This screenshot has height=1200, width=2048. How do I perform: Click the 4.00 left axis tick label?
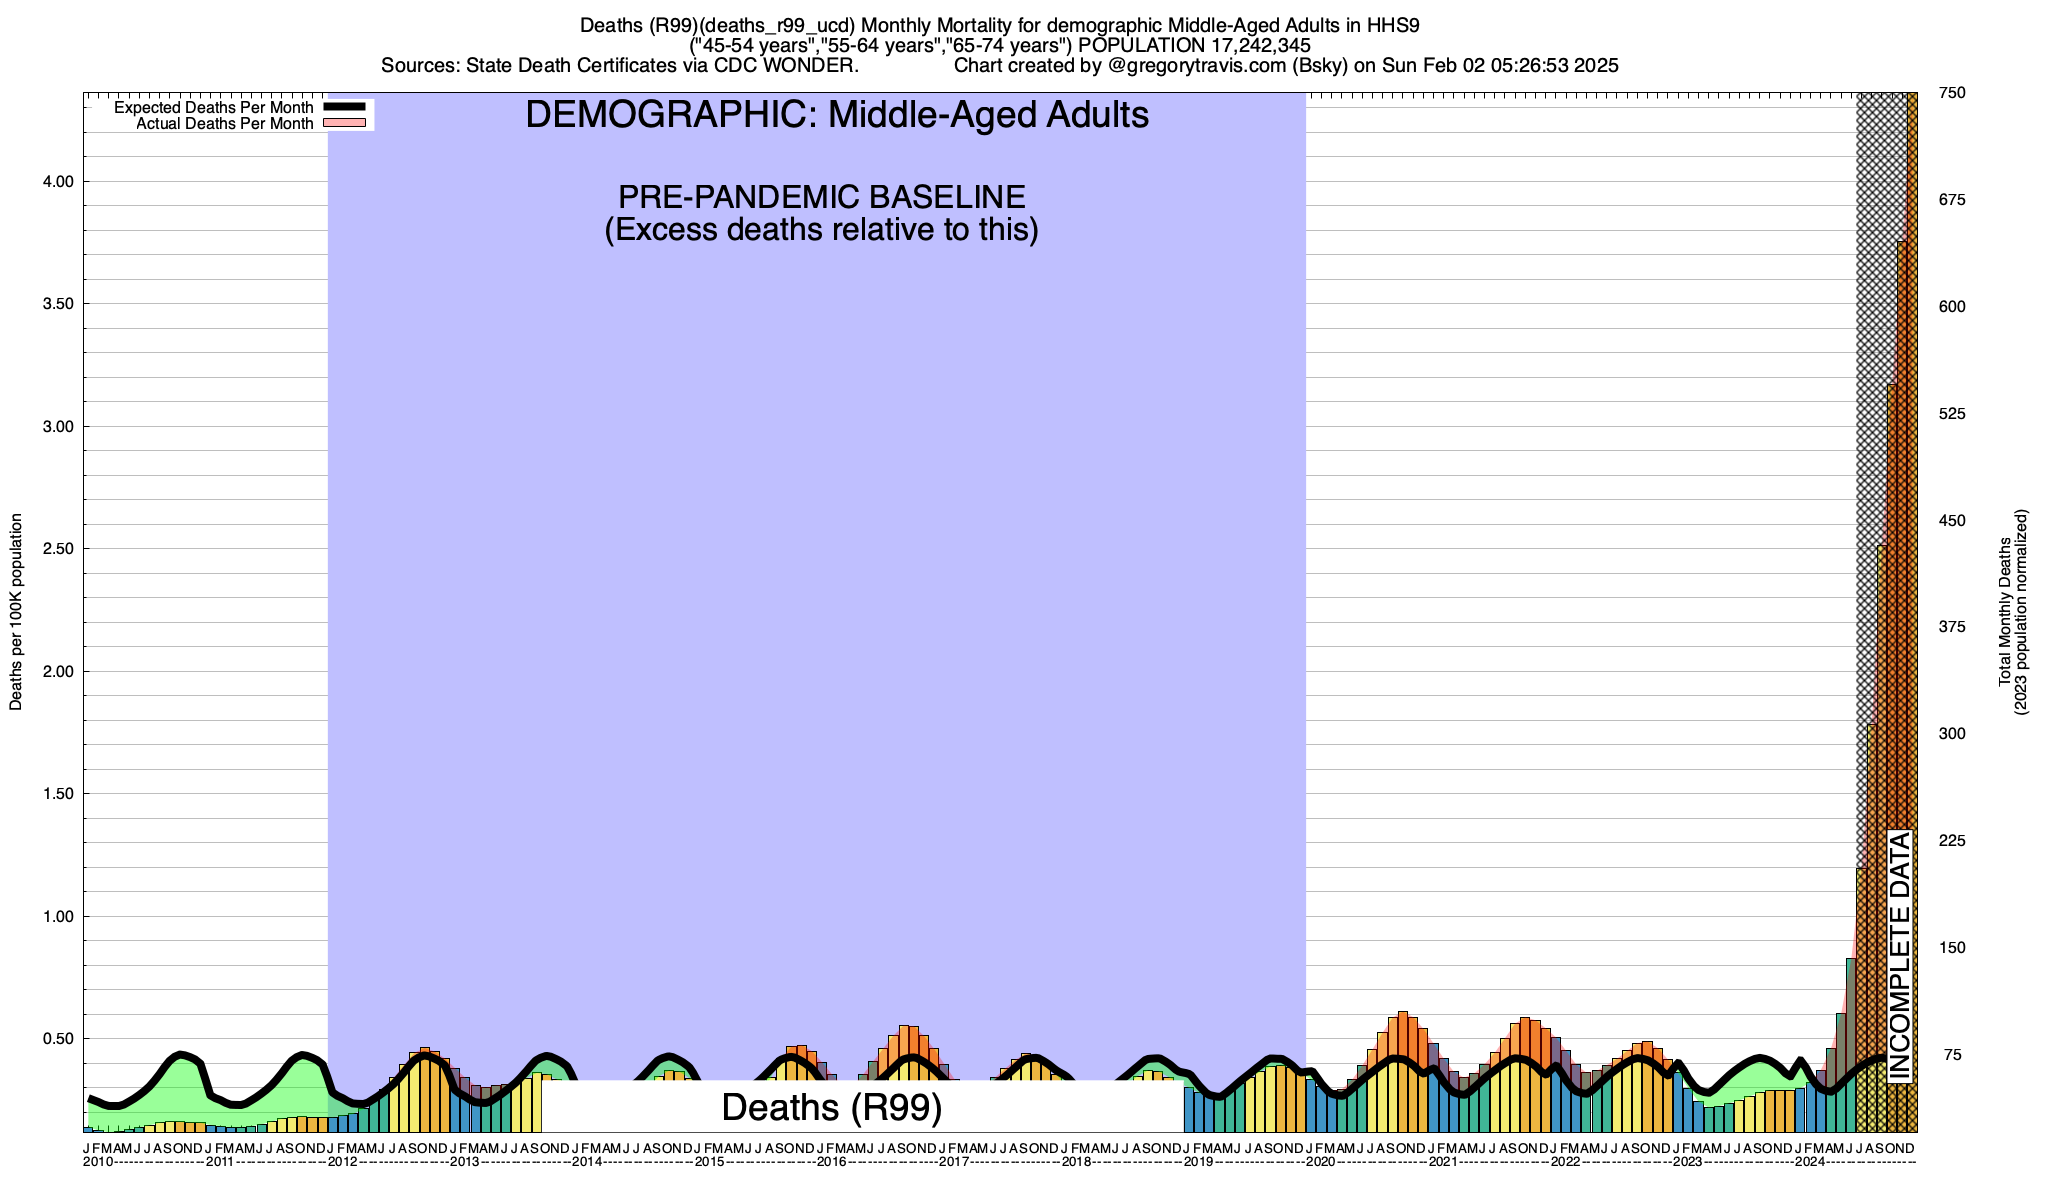[x=58, y=182]
